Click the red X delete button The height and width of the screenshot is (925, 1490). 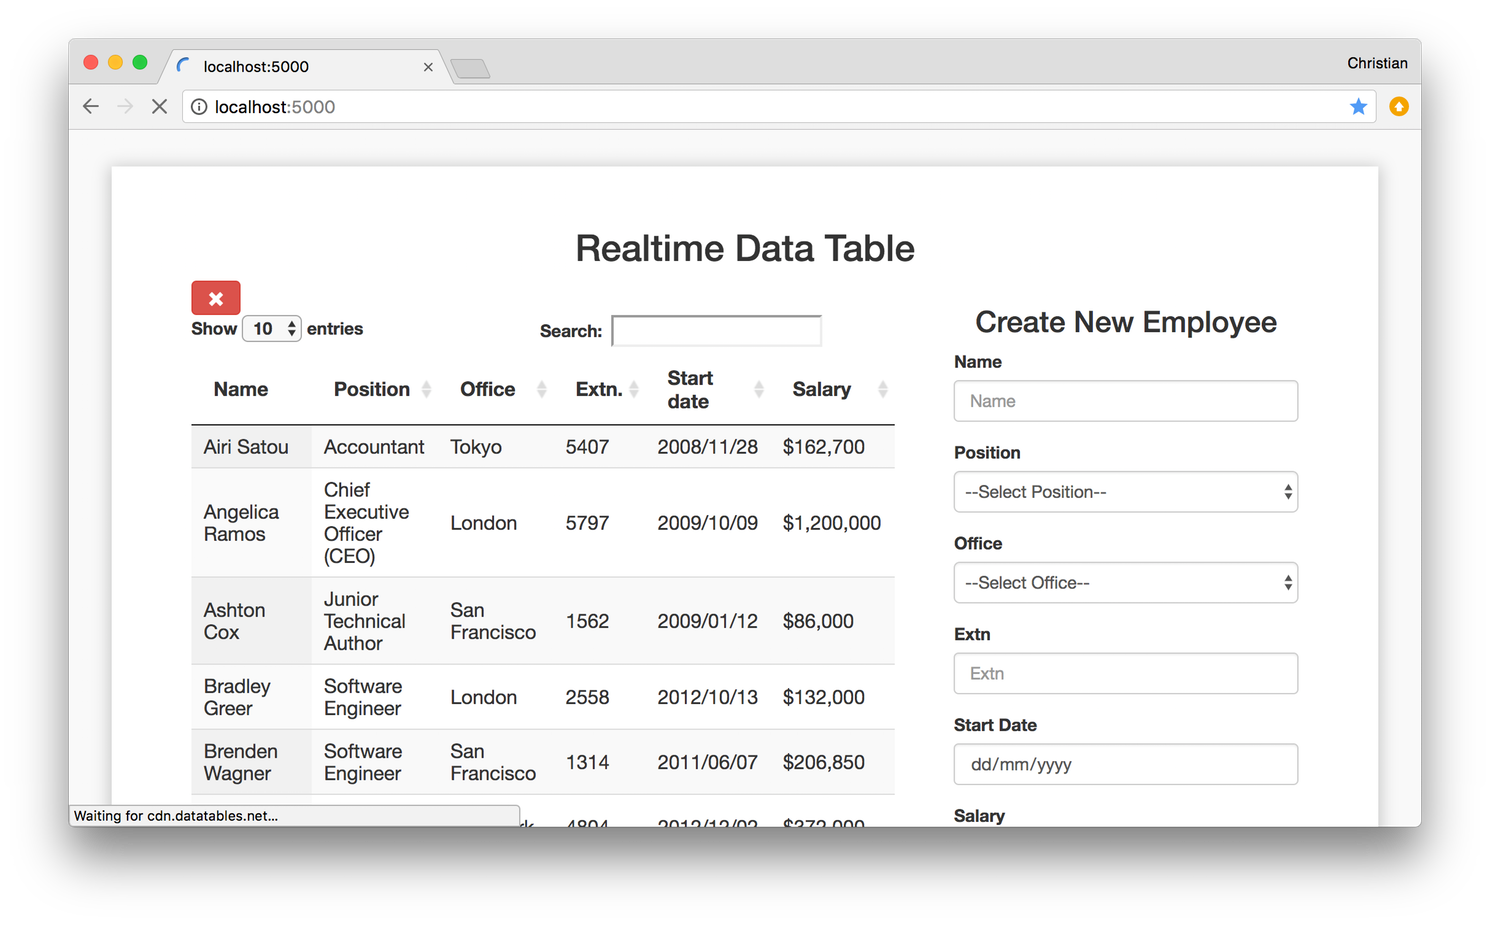216,298
